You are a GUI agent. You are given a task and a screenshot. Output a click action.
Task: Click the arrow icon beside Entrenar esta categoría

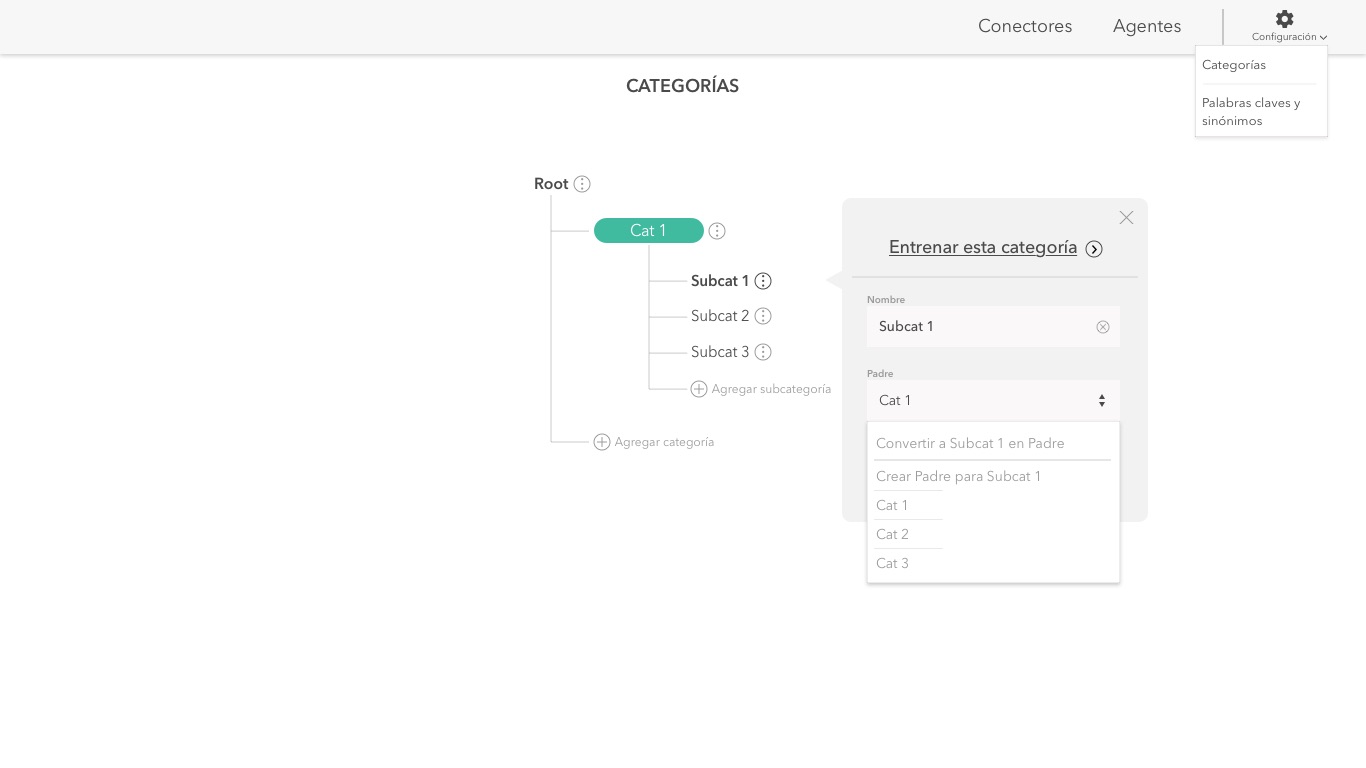[x=1094, y=249]
